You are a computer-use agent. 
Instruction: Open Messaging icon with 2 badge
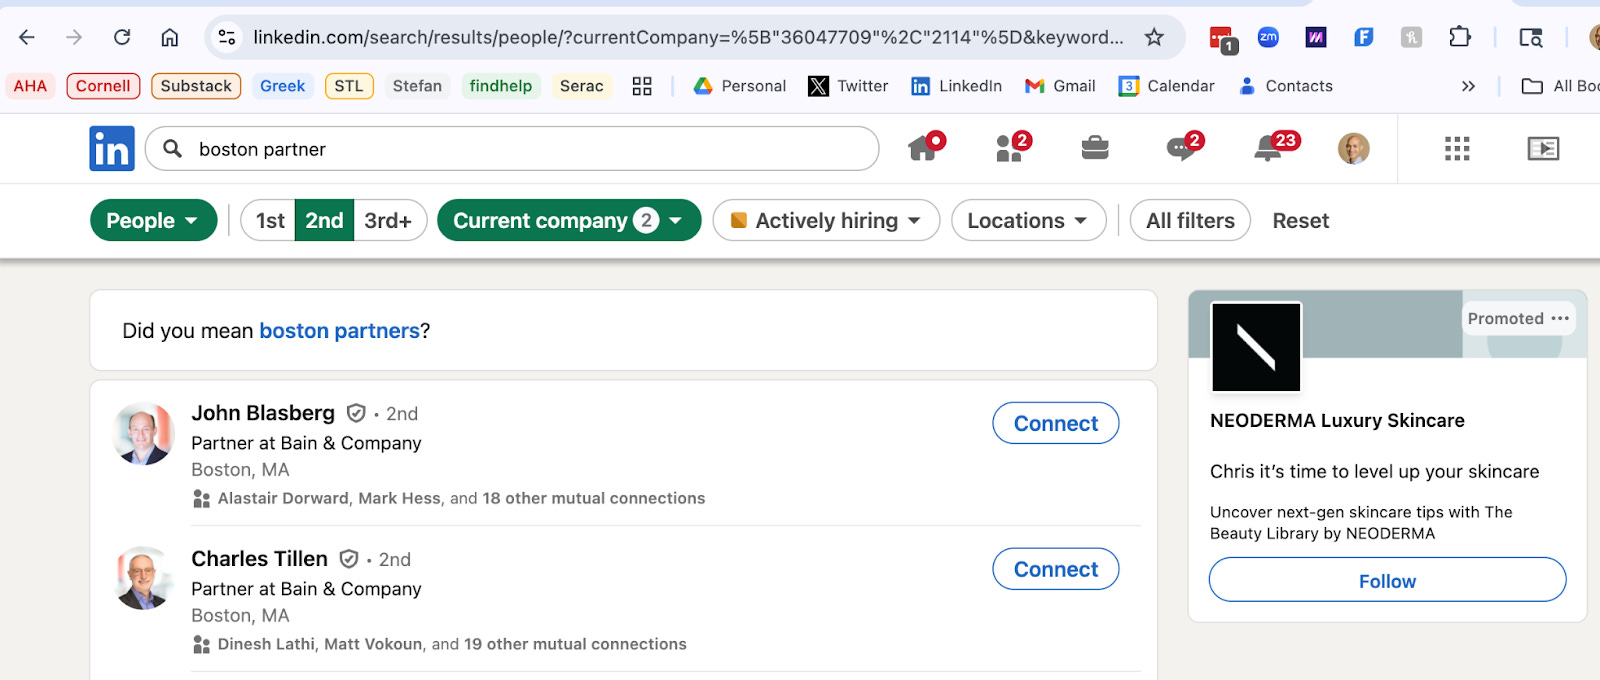[1184, 148]
